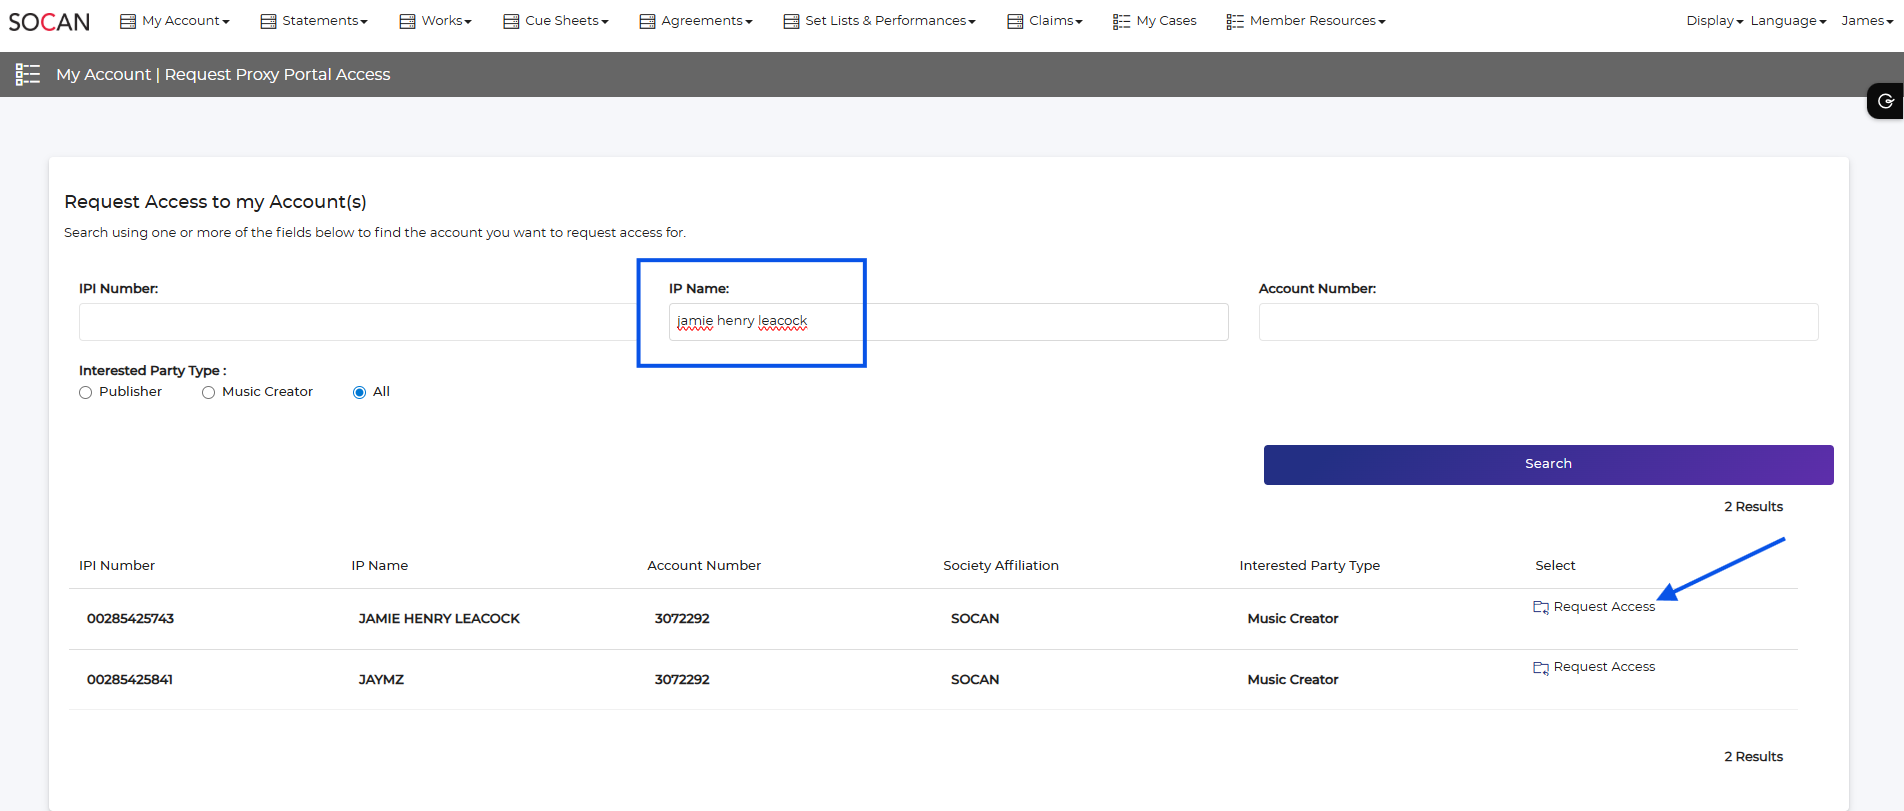Viewport: 1904px width, 811px height.
Task: Select the Music Creator radio button
Action: click(x=208, y=392)
